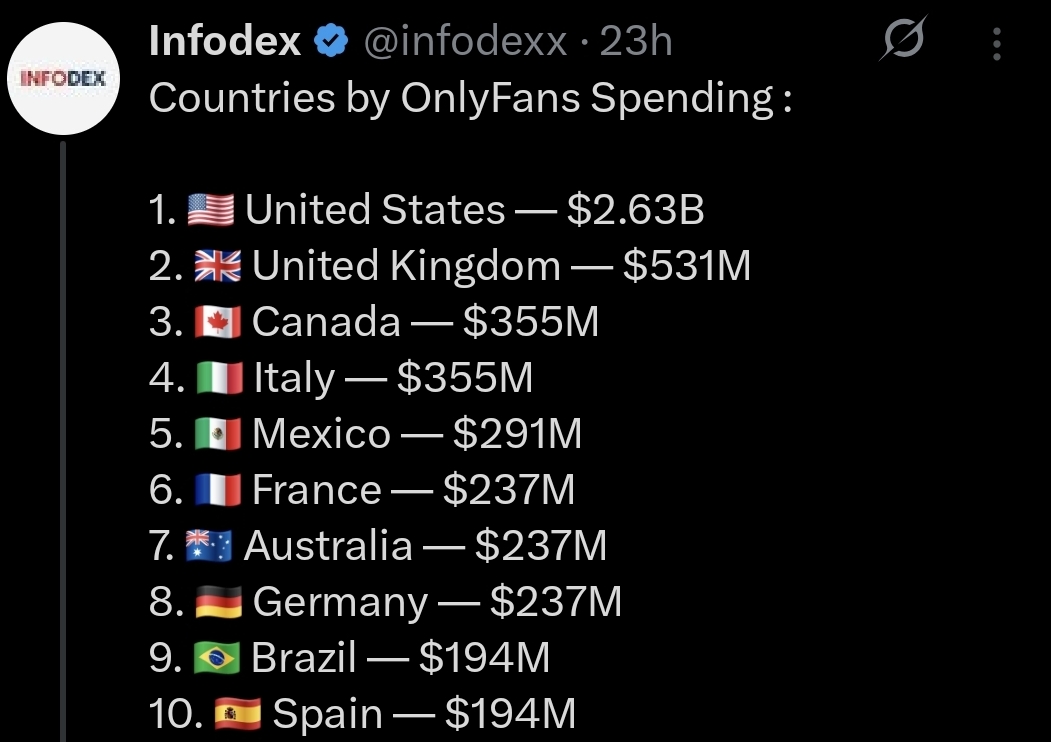Click the Germany flag emoji
The width and height of the screenshot is (1051, 742).
point(218,603)
